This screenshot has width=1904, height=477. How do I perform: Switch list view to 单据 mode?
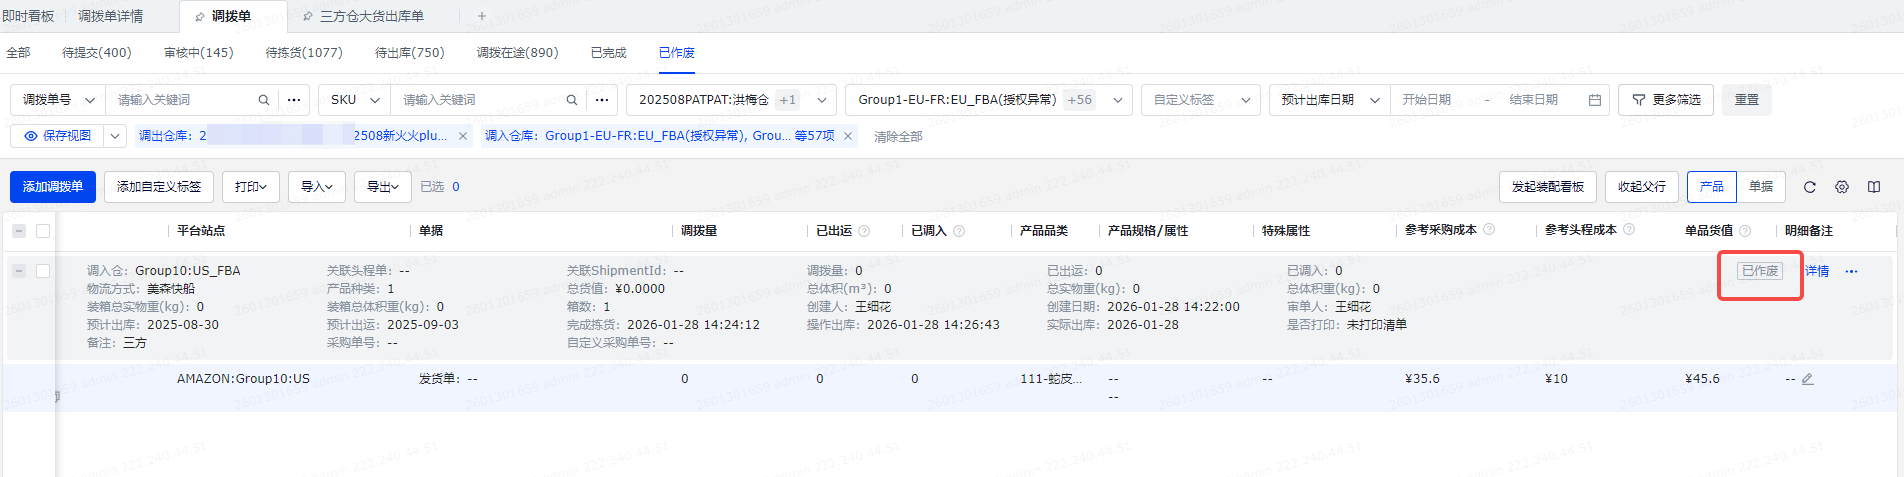[1761, 187]
